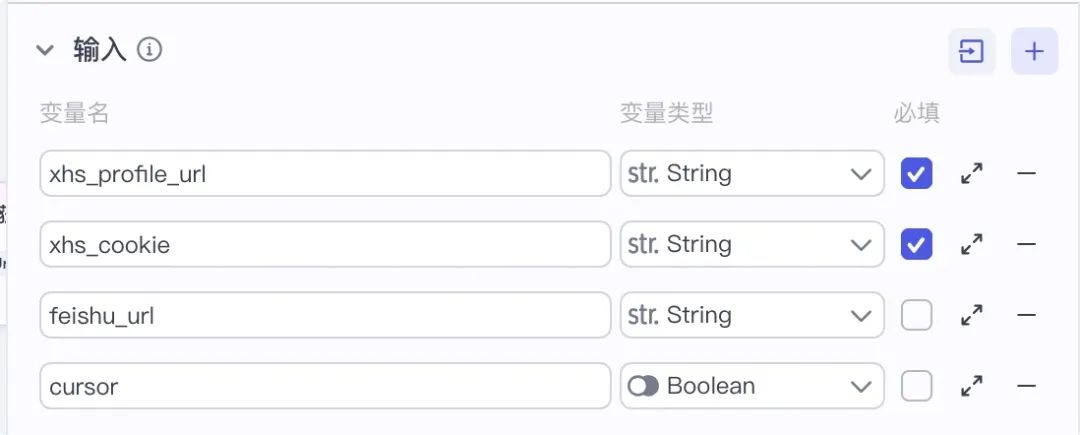The width and height of the screenshot is (1080, 435).
Task: Expand the xhs_cookie row editor
Action: pos(971,244)
